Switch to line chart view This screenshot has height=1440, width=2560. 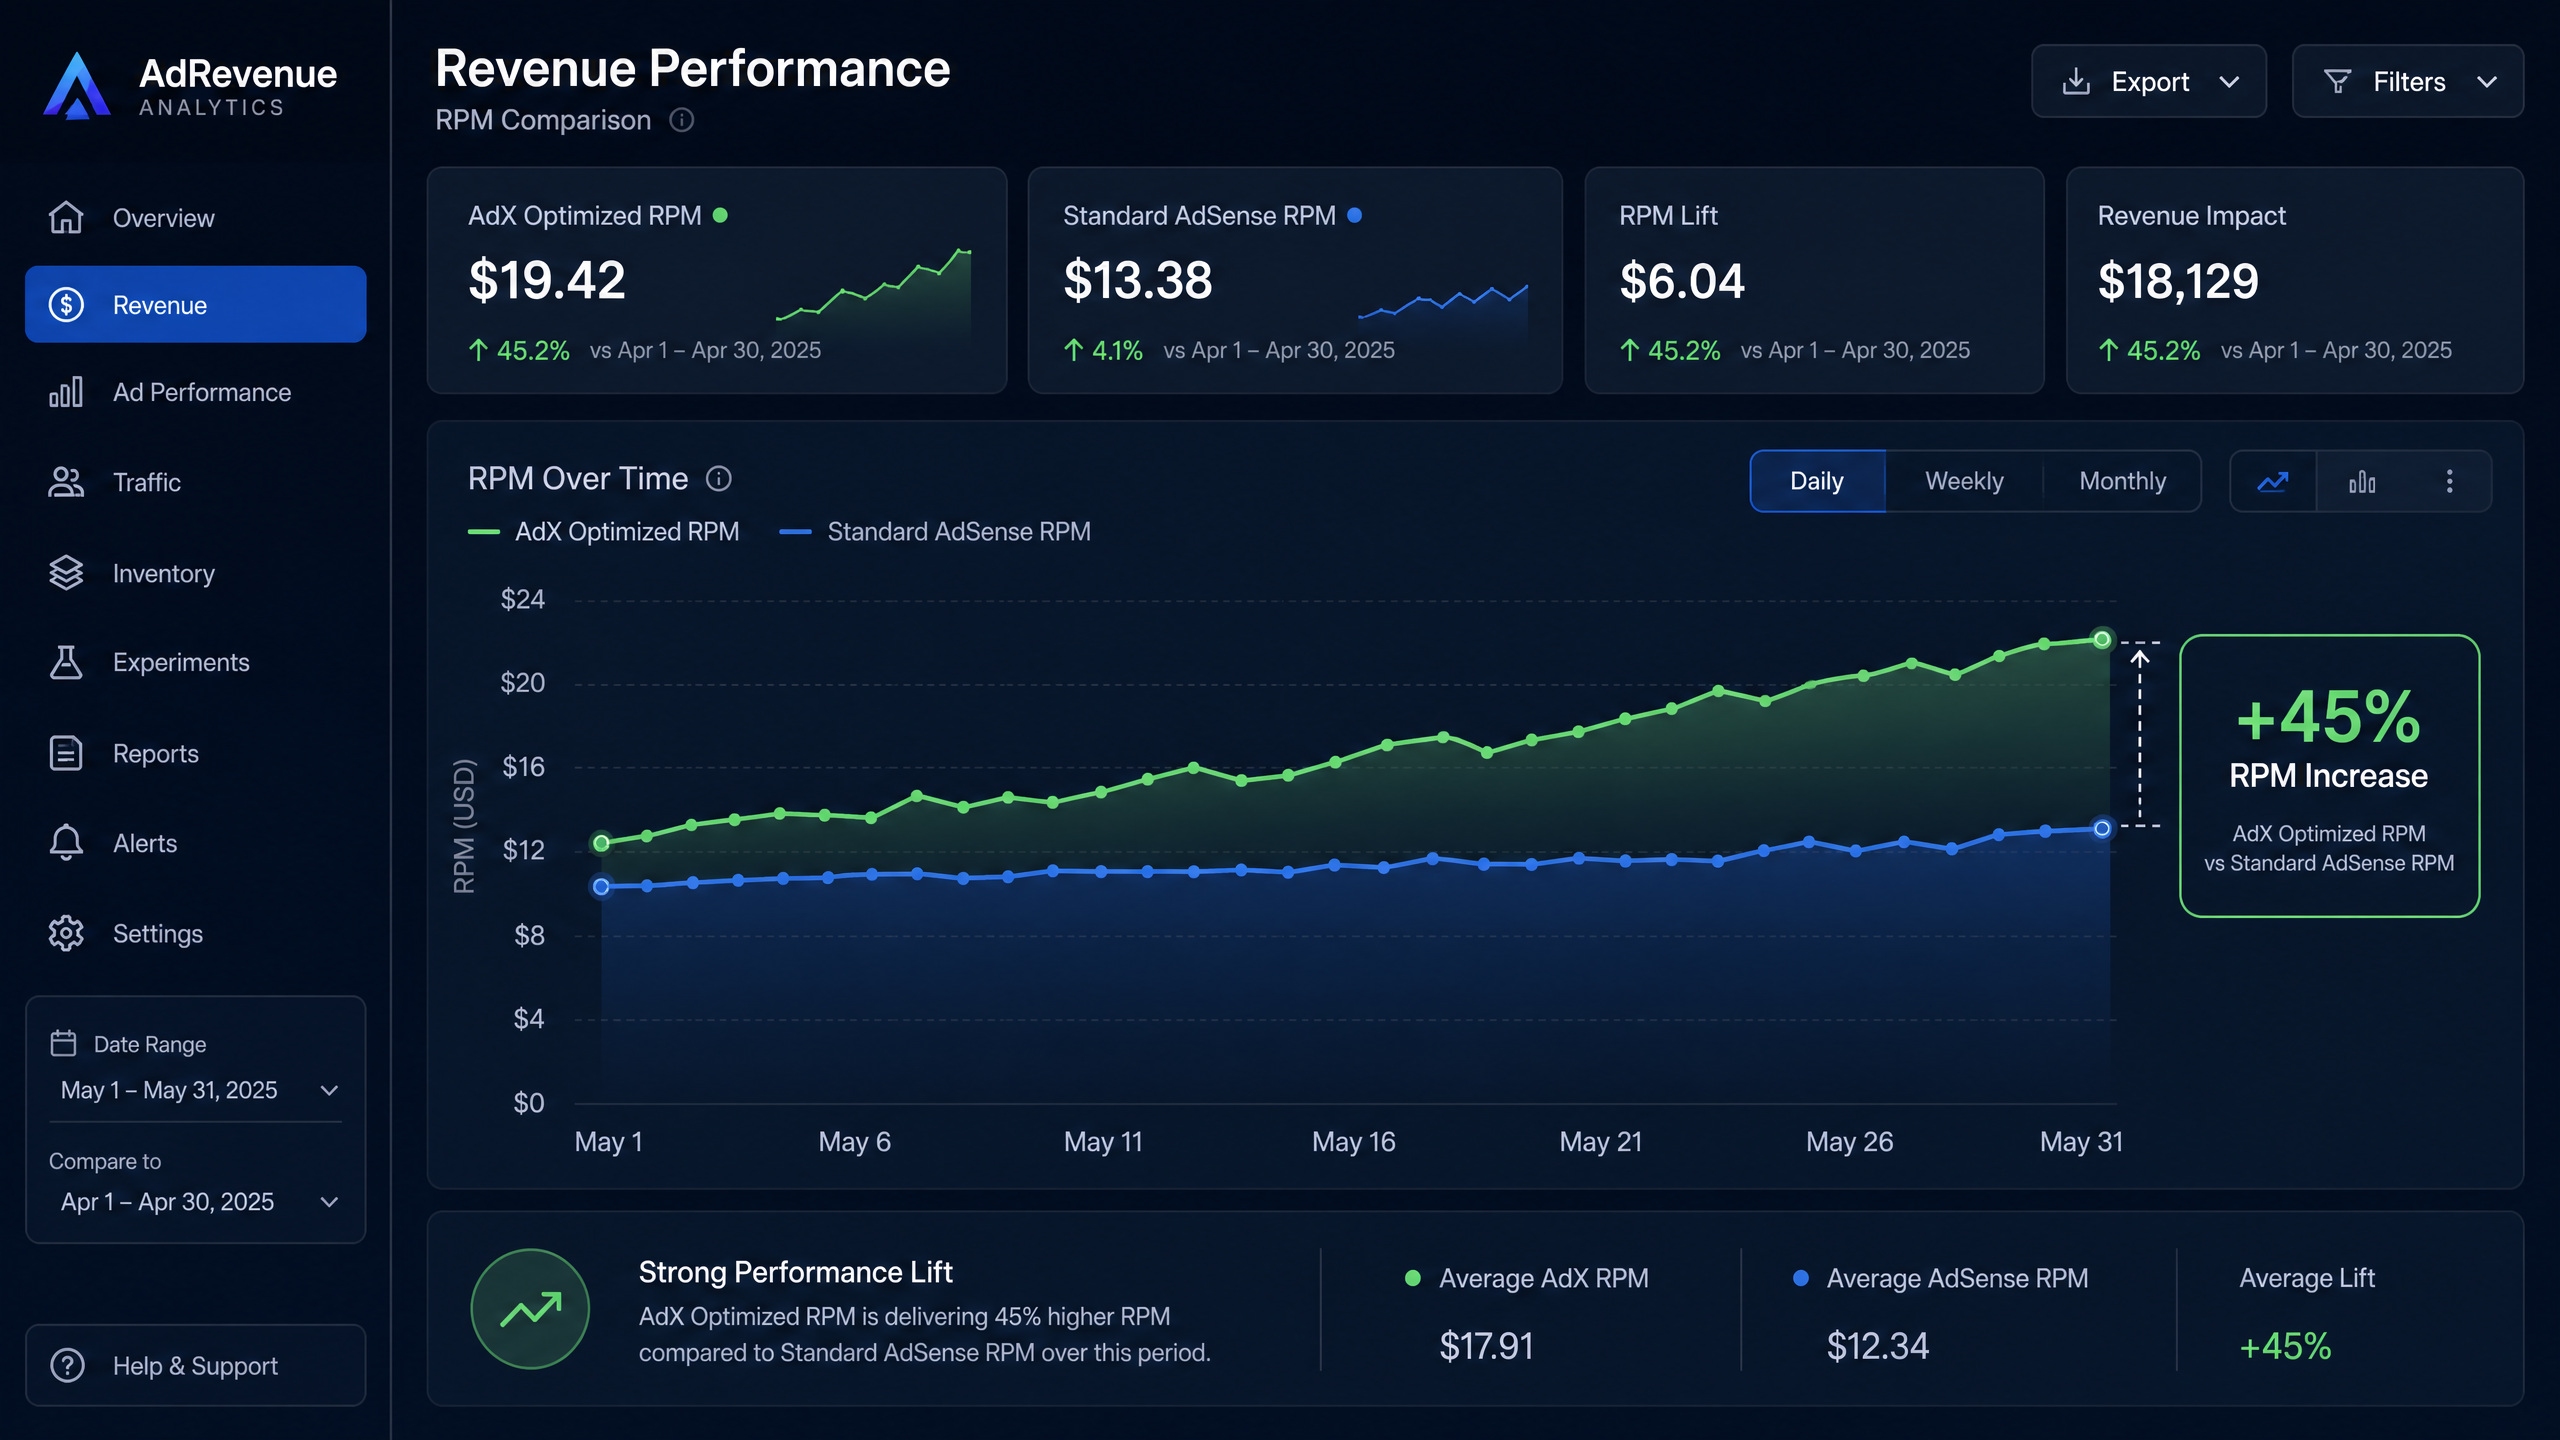coord(2273,481)
